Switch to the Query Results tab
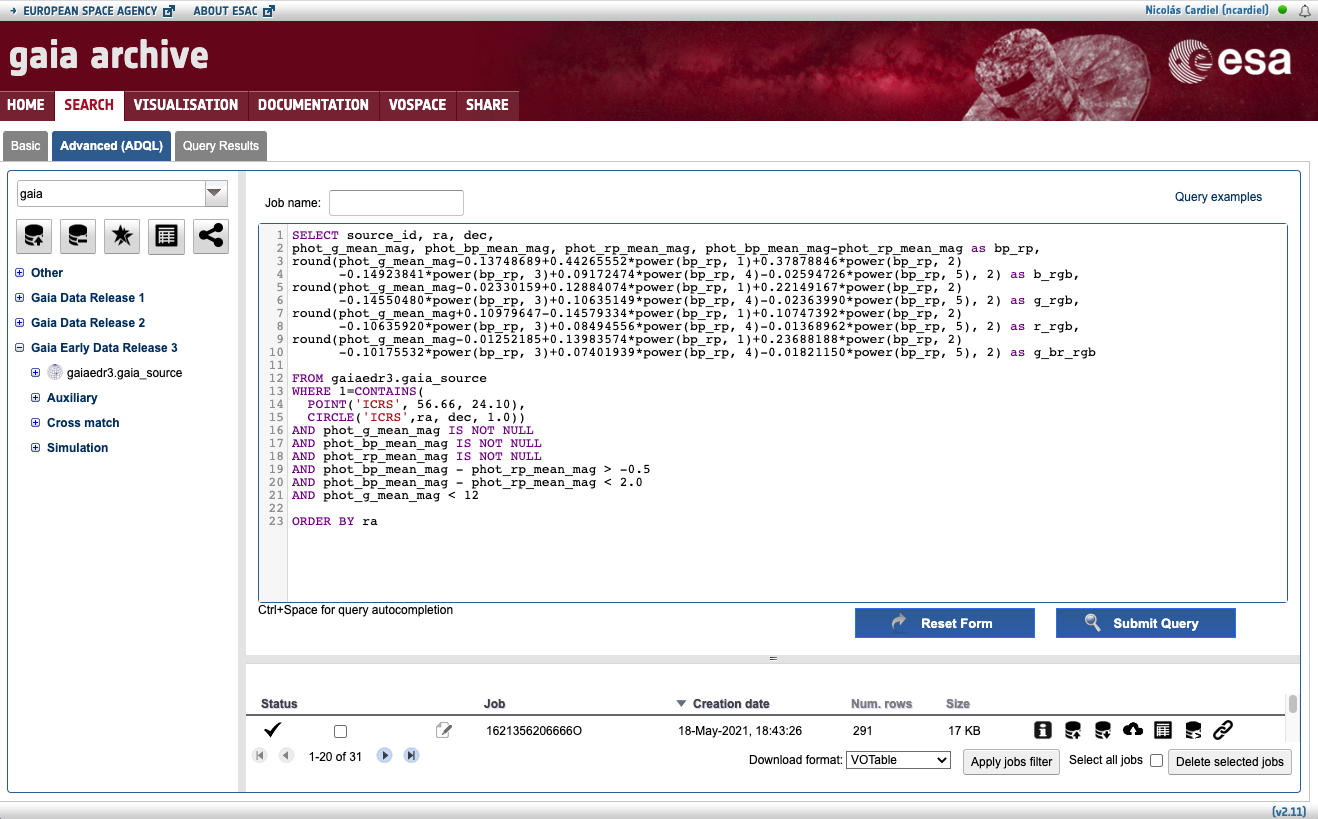 (x=221, y=146)
